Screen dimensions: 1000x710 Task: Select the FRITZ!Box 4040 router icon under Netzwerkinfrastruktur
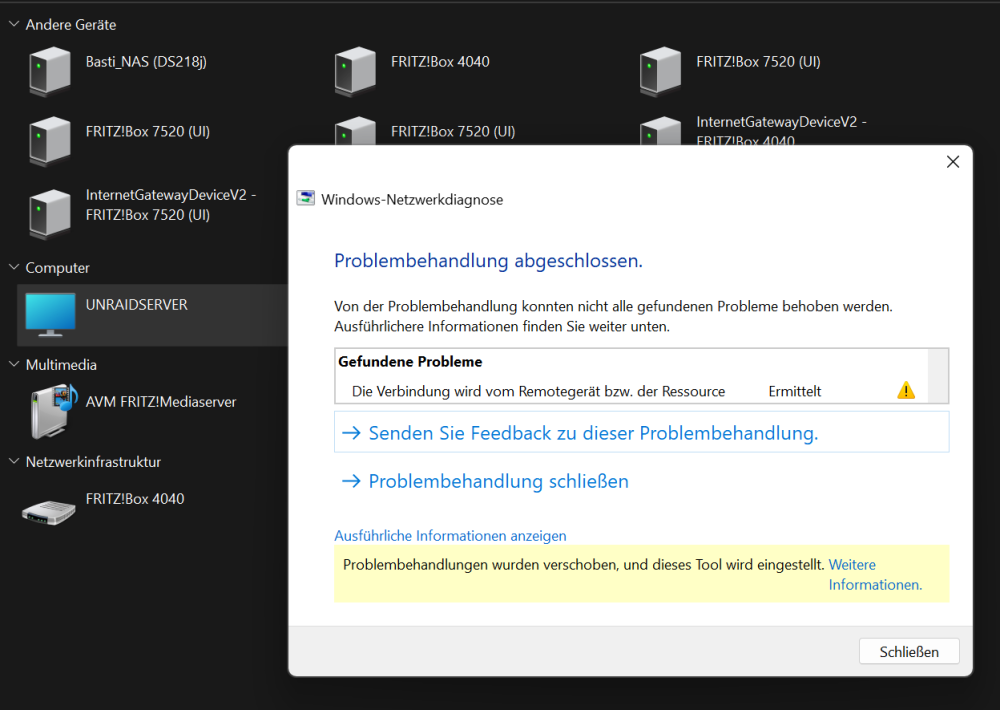click(49, 512)
